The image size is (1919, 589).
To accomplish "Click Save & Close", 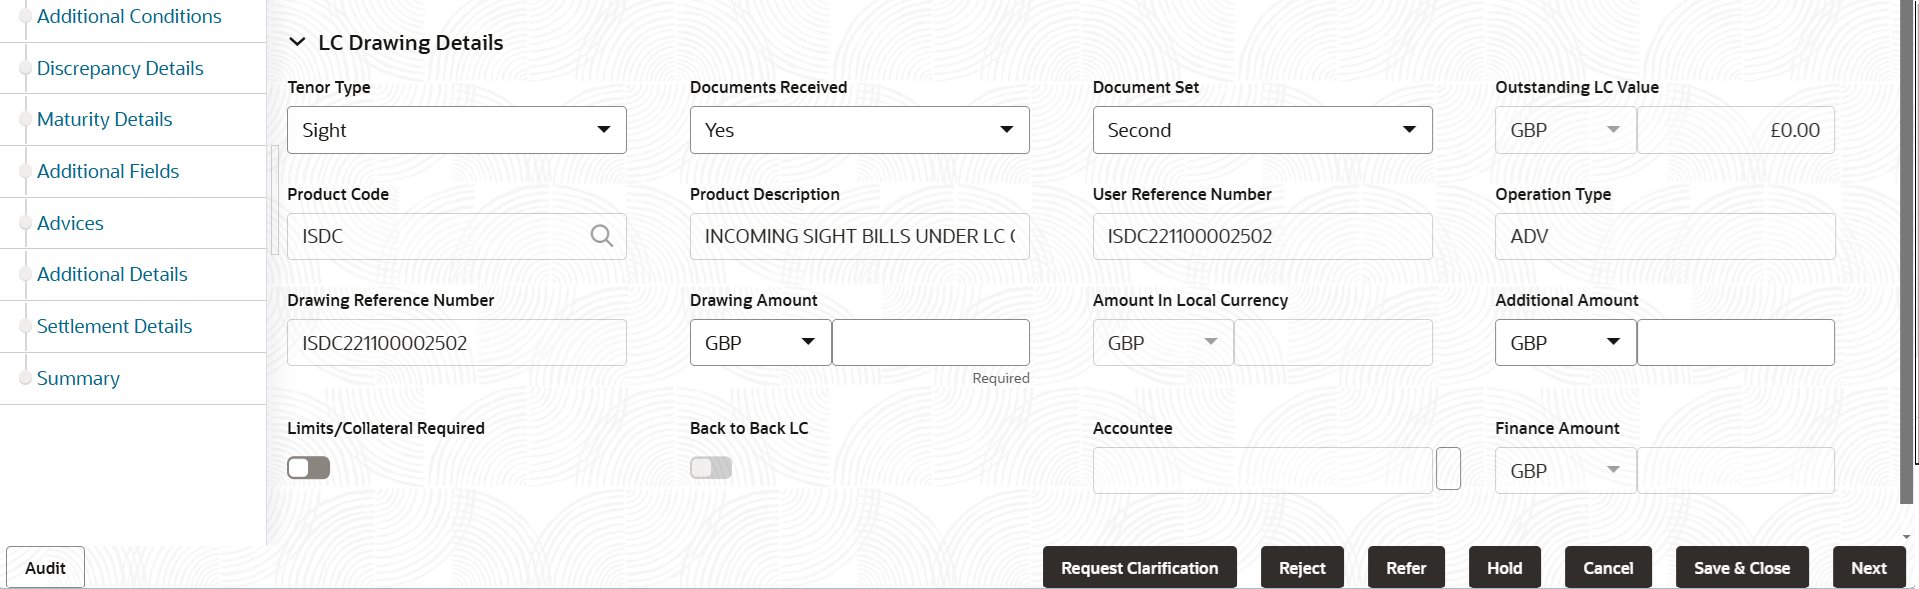I will tap(1742, 567).
